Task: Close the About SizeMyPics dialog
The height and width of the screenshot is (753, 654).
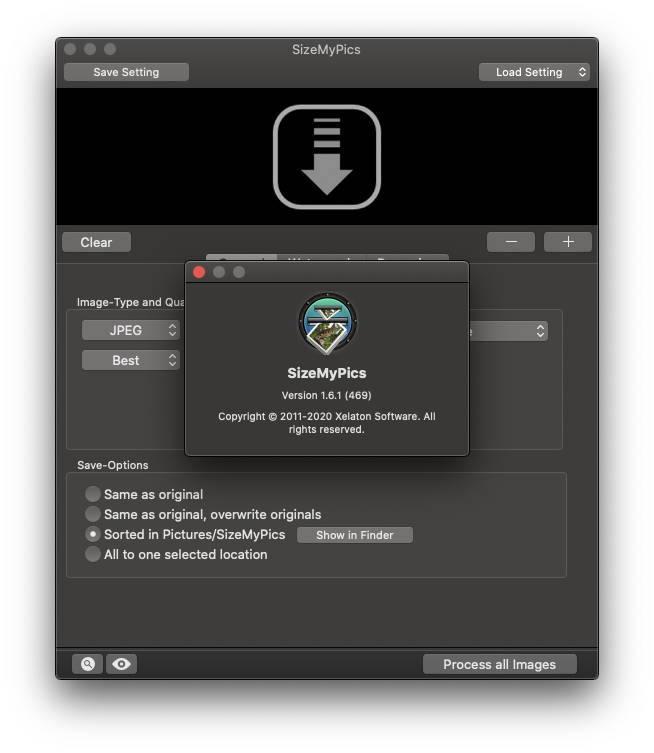Action: pos(199,272)
